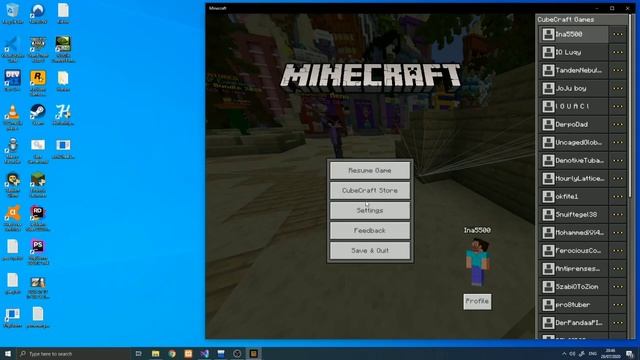Open File Explorer from the taskbar
Viewport: 640px width, 360px height.
coord(156,353)
